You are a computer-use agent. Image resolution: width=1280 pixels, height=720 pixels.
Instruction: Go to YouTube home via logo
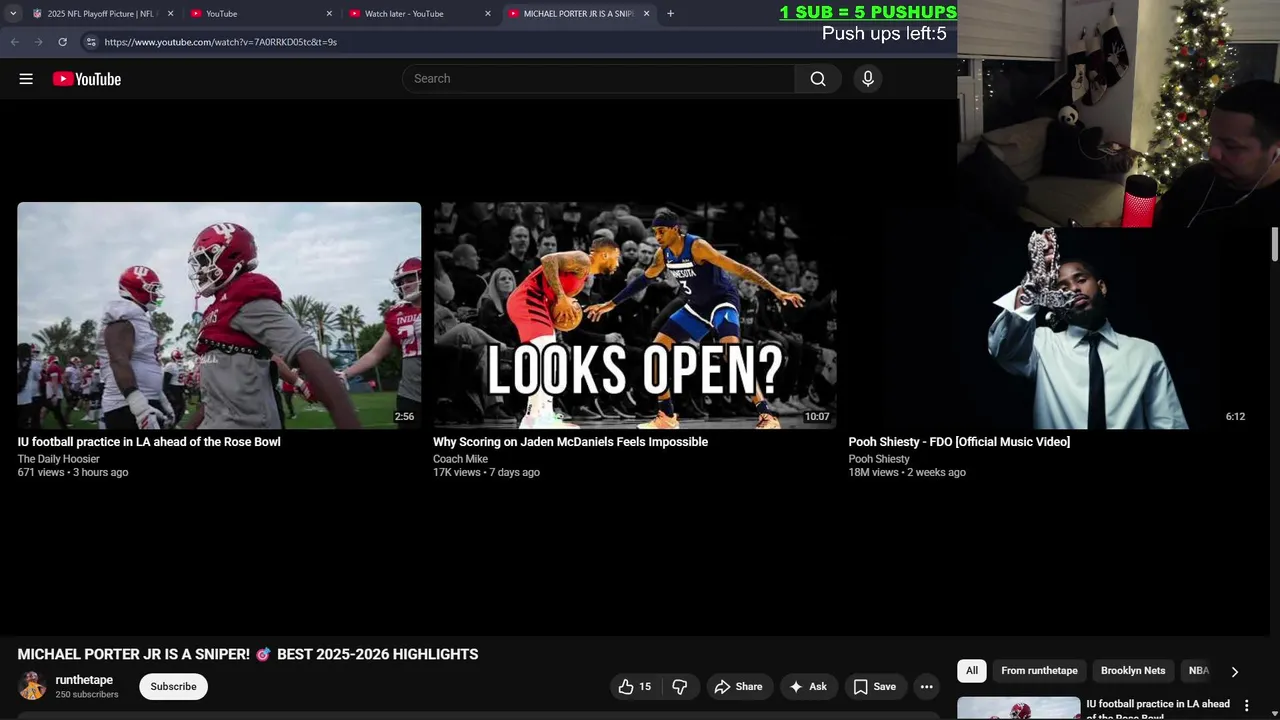coord(87,79)
